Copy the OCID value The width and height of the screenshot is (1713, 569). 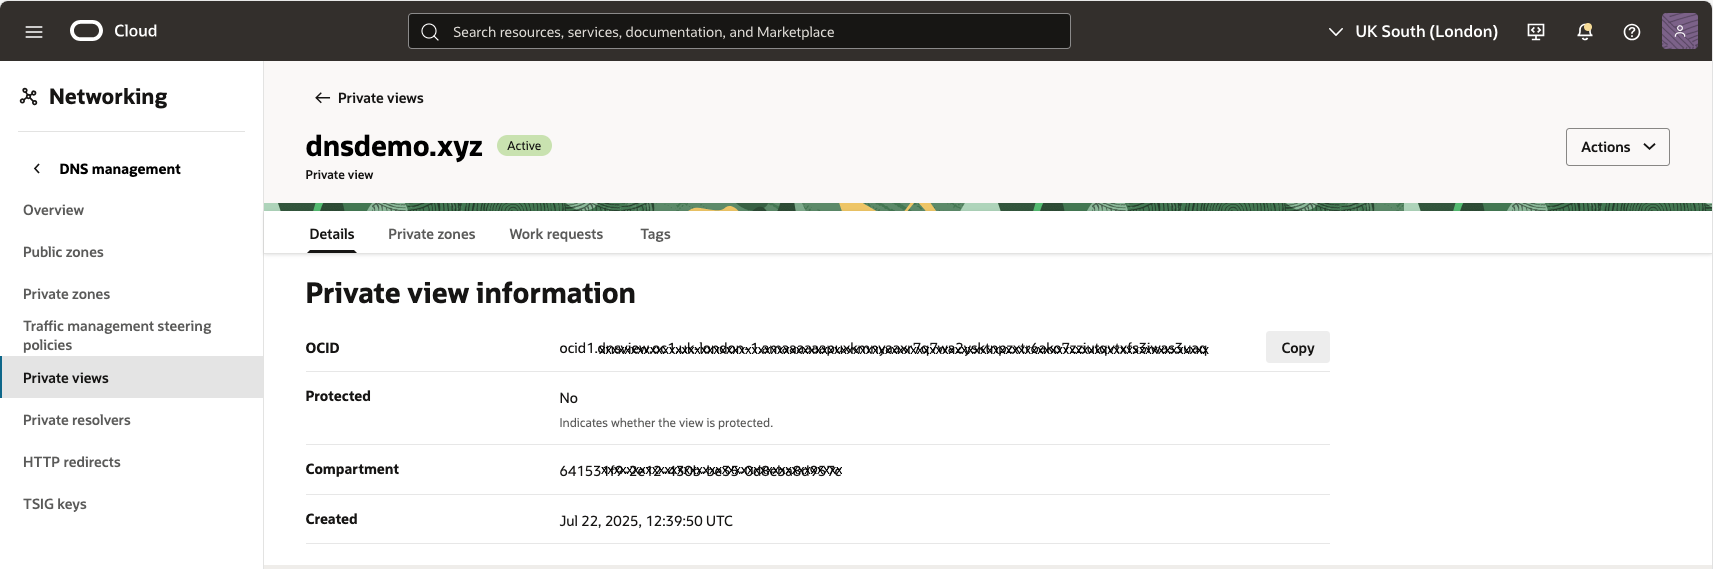tap(1297, 348)
